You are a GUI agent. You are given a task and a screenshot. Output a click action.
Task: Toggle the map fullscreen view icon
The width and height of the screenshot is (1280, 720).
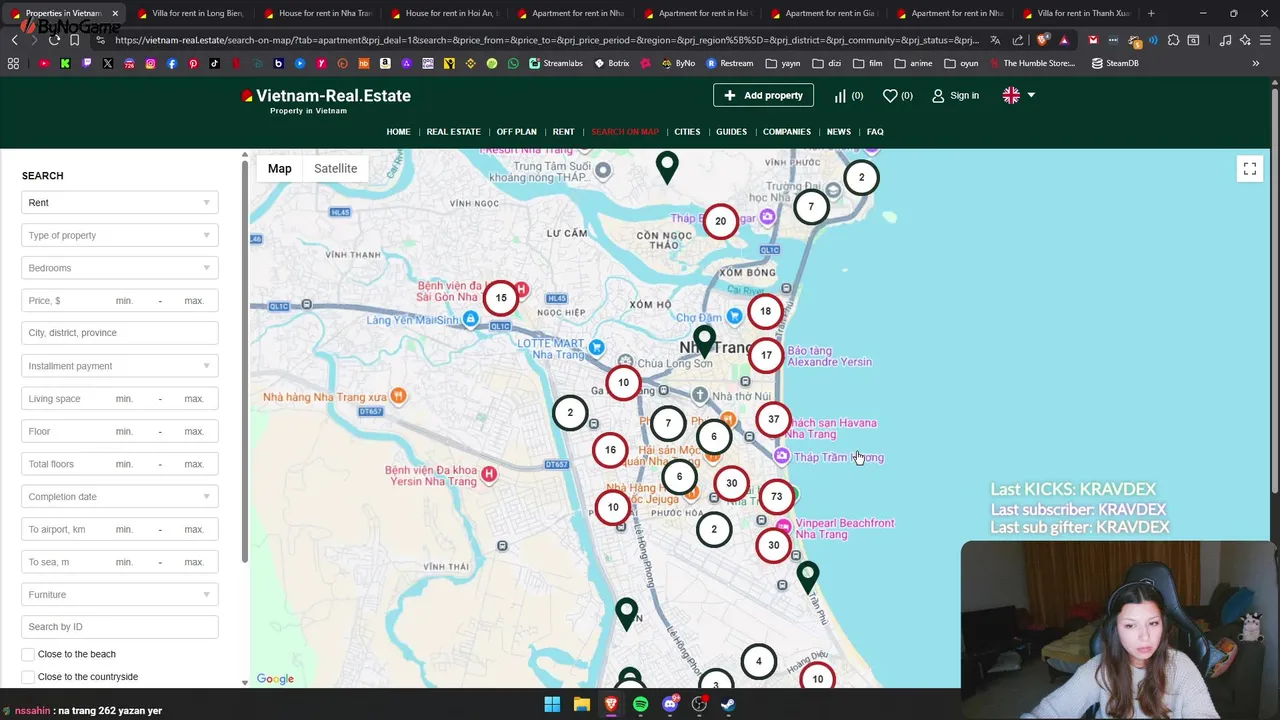click(x=1250, y=169)
